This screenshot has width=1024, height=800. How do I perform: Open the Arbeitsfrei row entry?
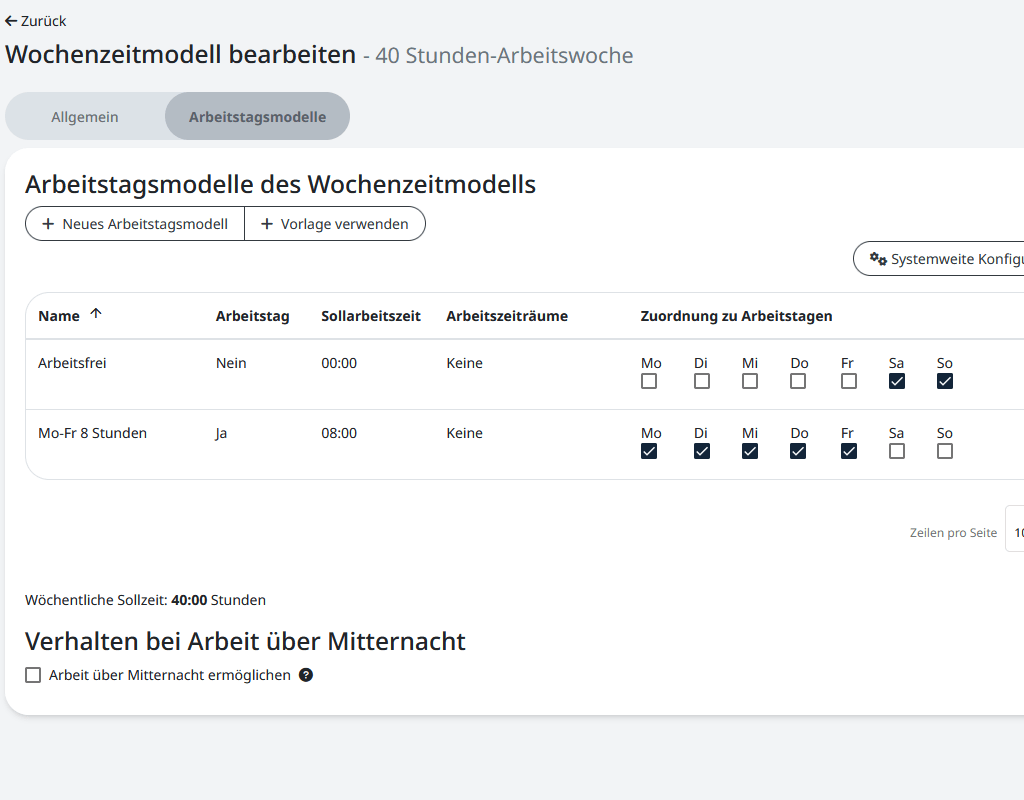pyautogui.click(x=72, y=364)
